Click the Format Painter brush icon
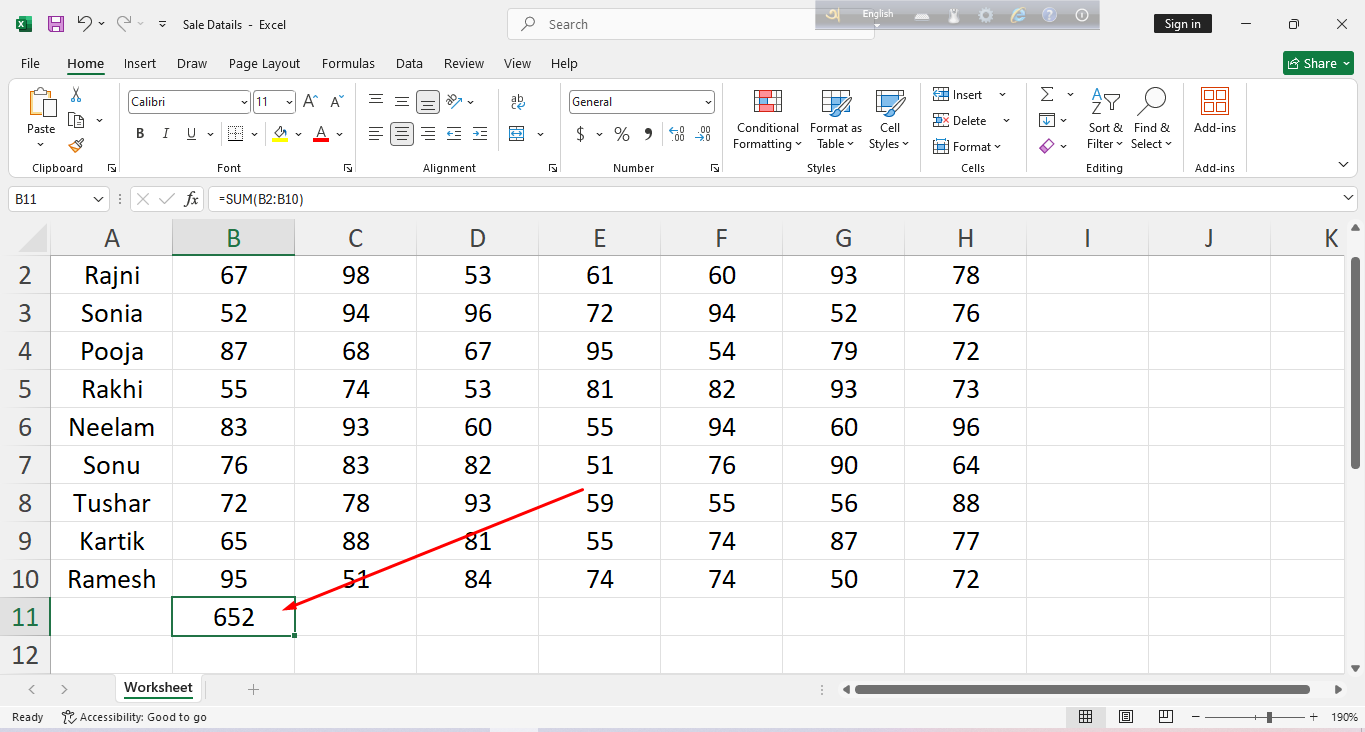The height and width of the screenshot is (732, 1365). pos(76,146)
